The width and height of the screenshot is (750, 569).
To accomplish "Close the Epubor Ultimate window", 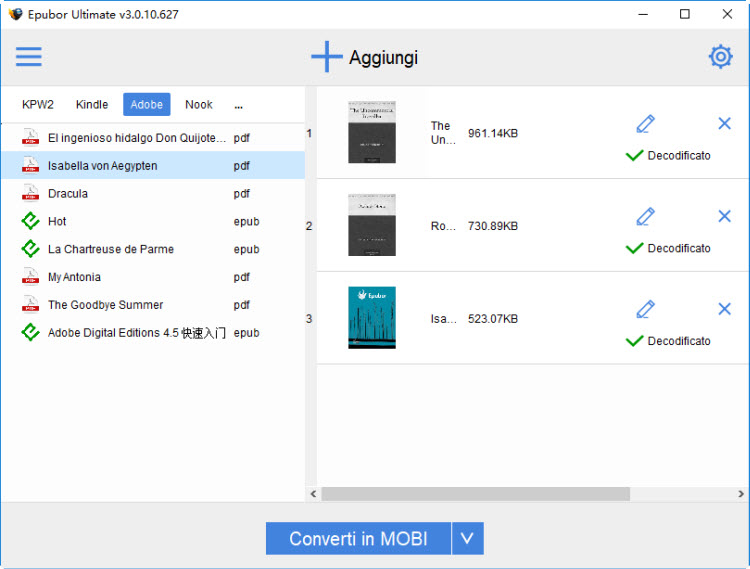I will click(x=727, y=14).
